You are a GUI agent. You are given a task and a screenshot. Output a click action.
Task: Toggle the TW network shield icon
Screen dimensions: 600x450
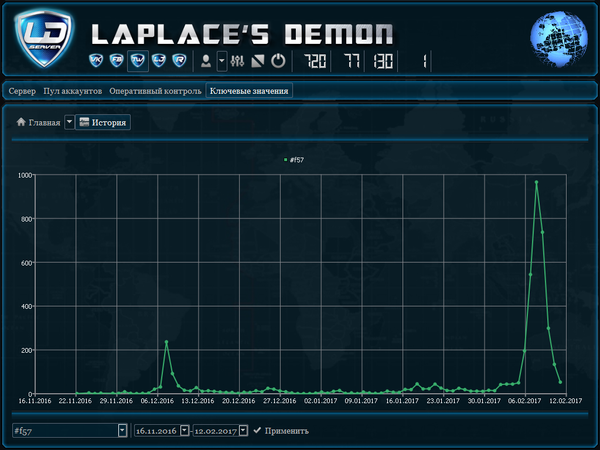[138, 60]
